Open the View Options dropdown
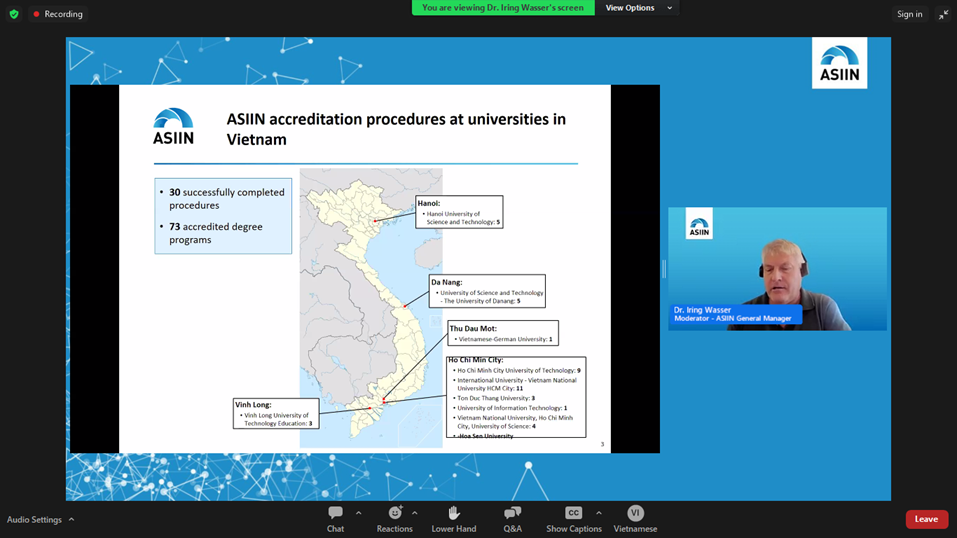The width and height of the screenshot is (957, 538). coord(638,8)
